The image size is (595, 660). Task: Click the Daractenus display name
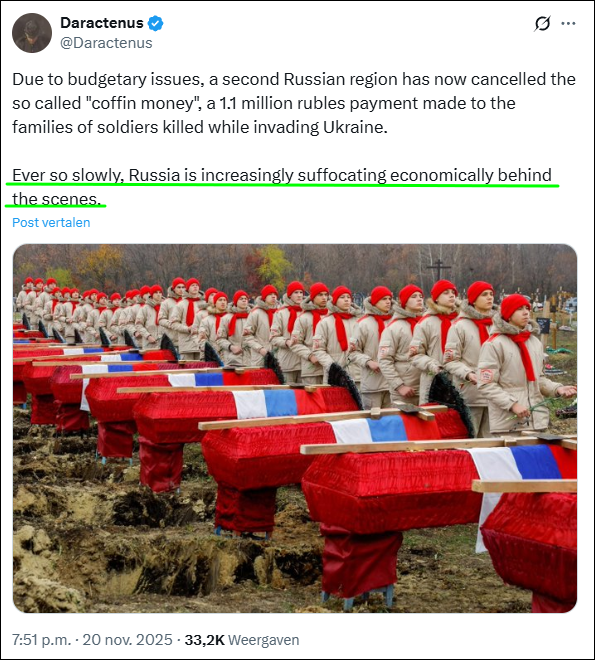102,23
